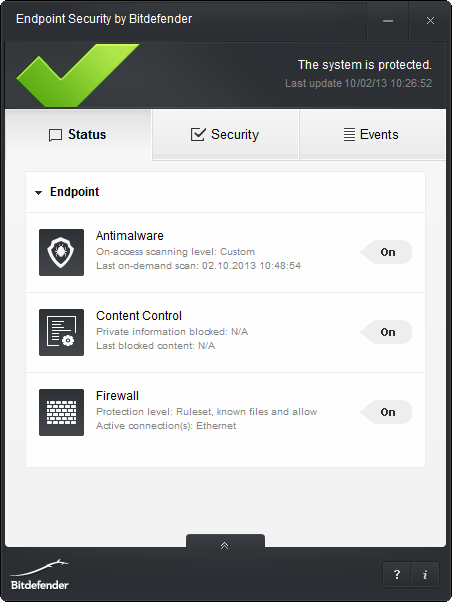Open the info icon in footer
The image size is (452, 602).
[x=425, y=575]
